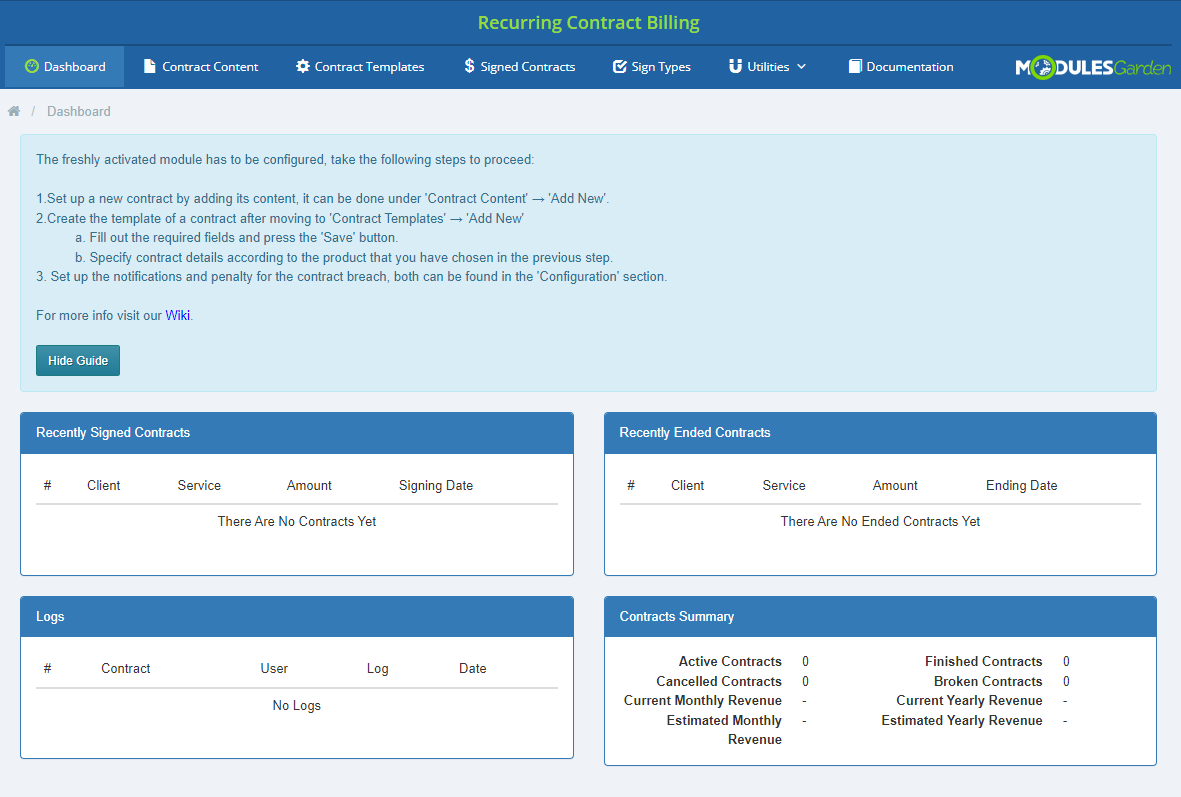This screenshot has width=1181, height=797.
Task: Open the Utilities menu label
Action: click(x=768, y=66)
